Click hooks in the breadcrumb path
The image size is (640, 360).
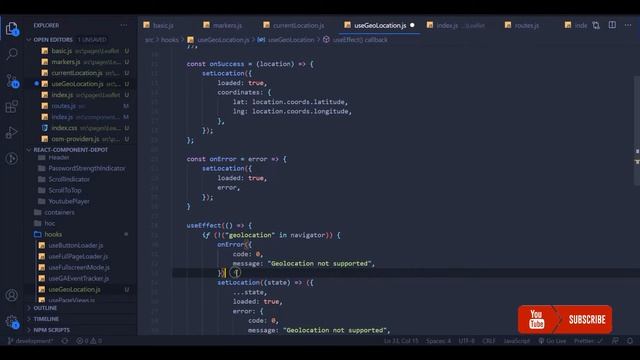coord(169,40)
